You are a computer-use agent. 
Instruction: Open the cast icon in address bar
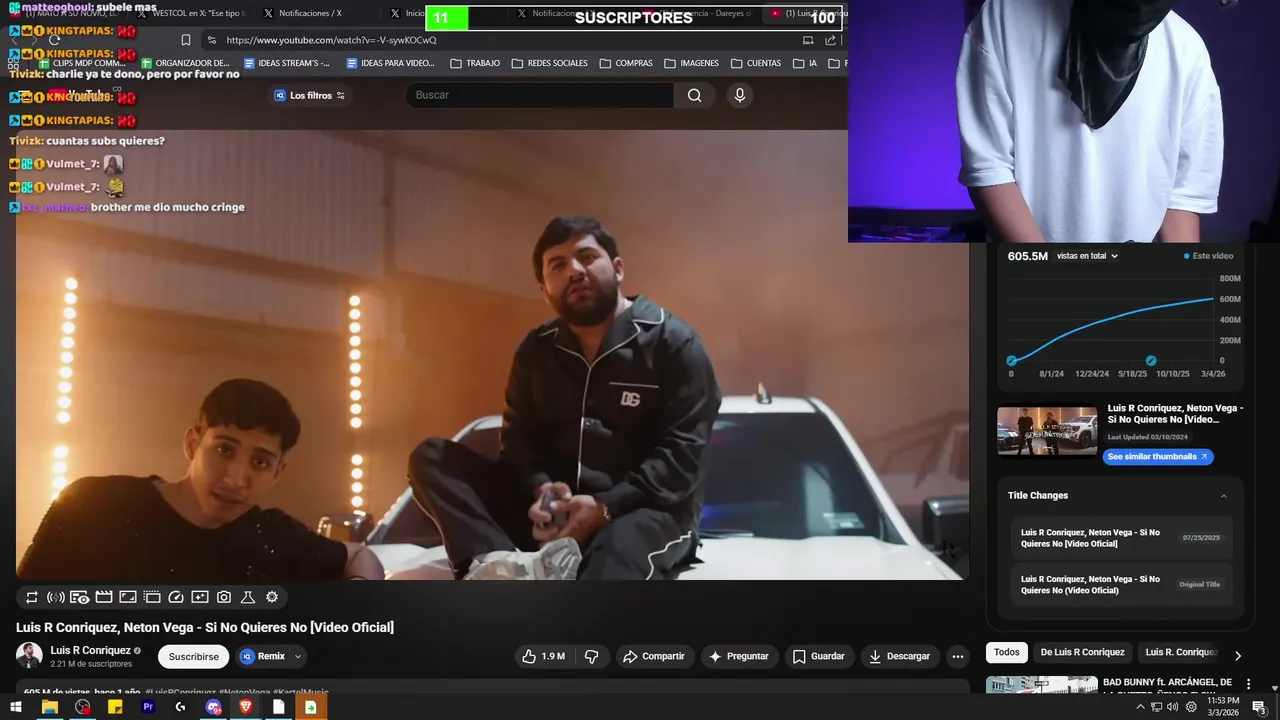click(808, 40)
